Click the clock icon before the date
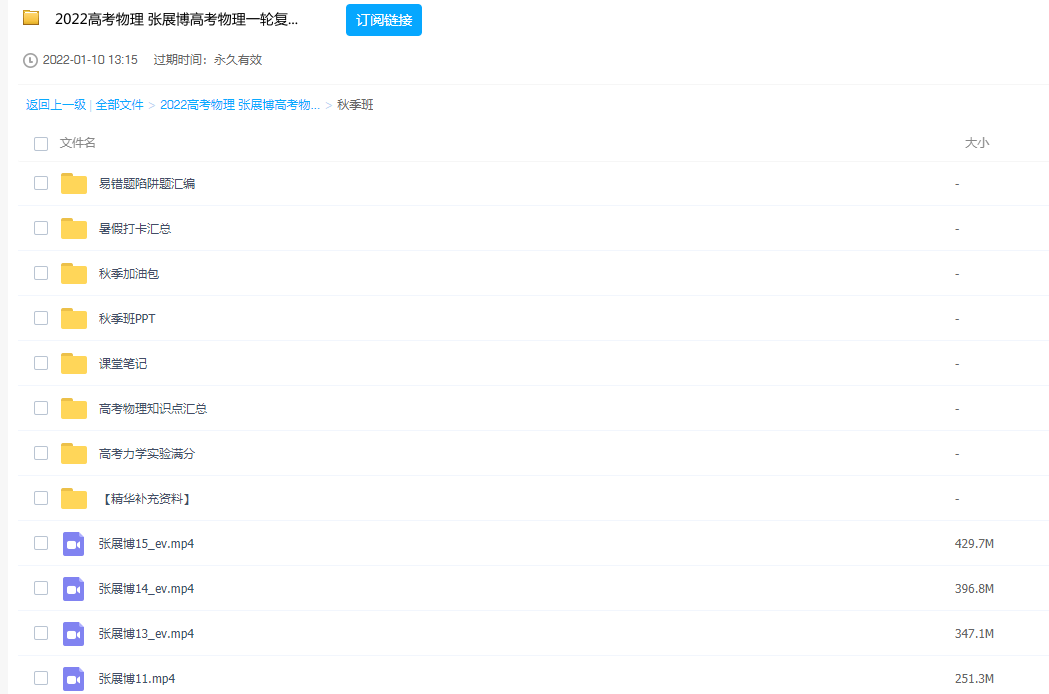 tap(29, 59)
